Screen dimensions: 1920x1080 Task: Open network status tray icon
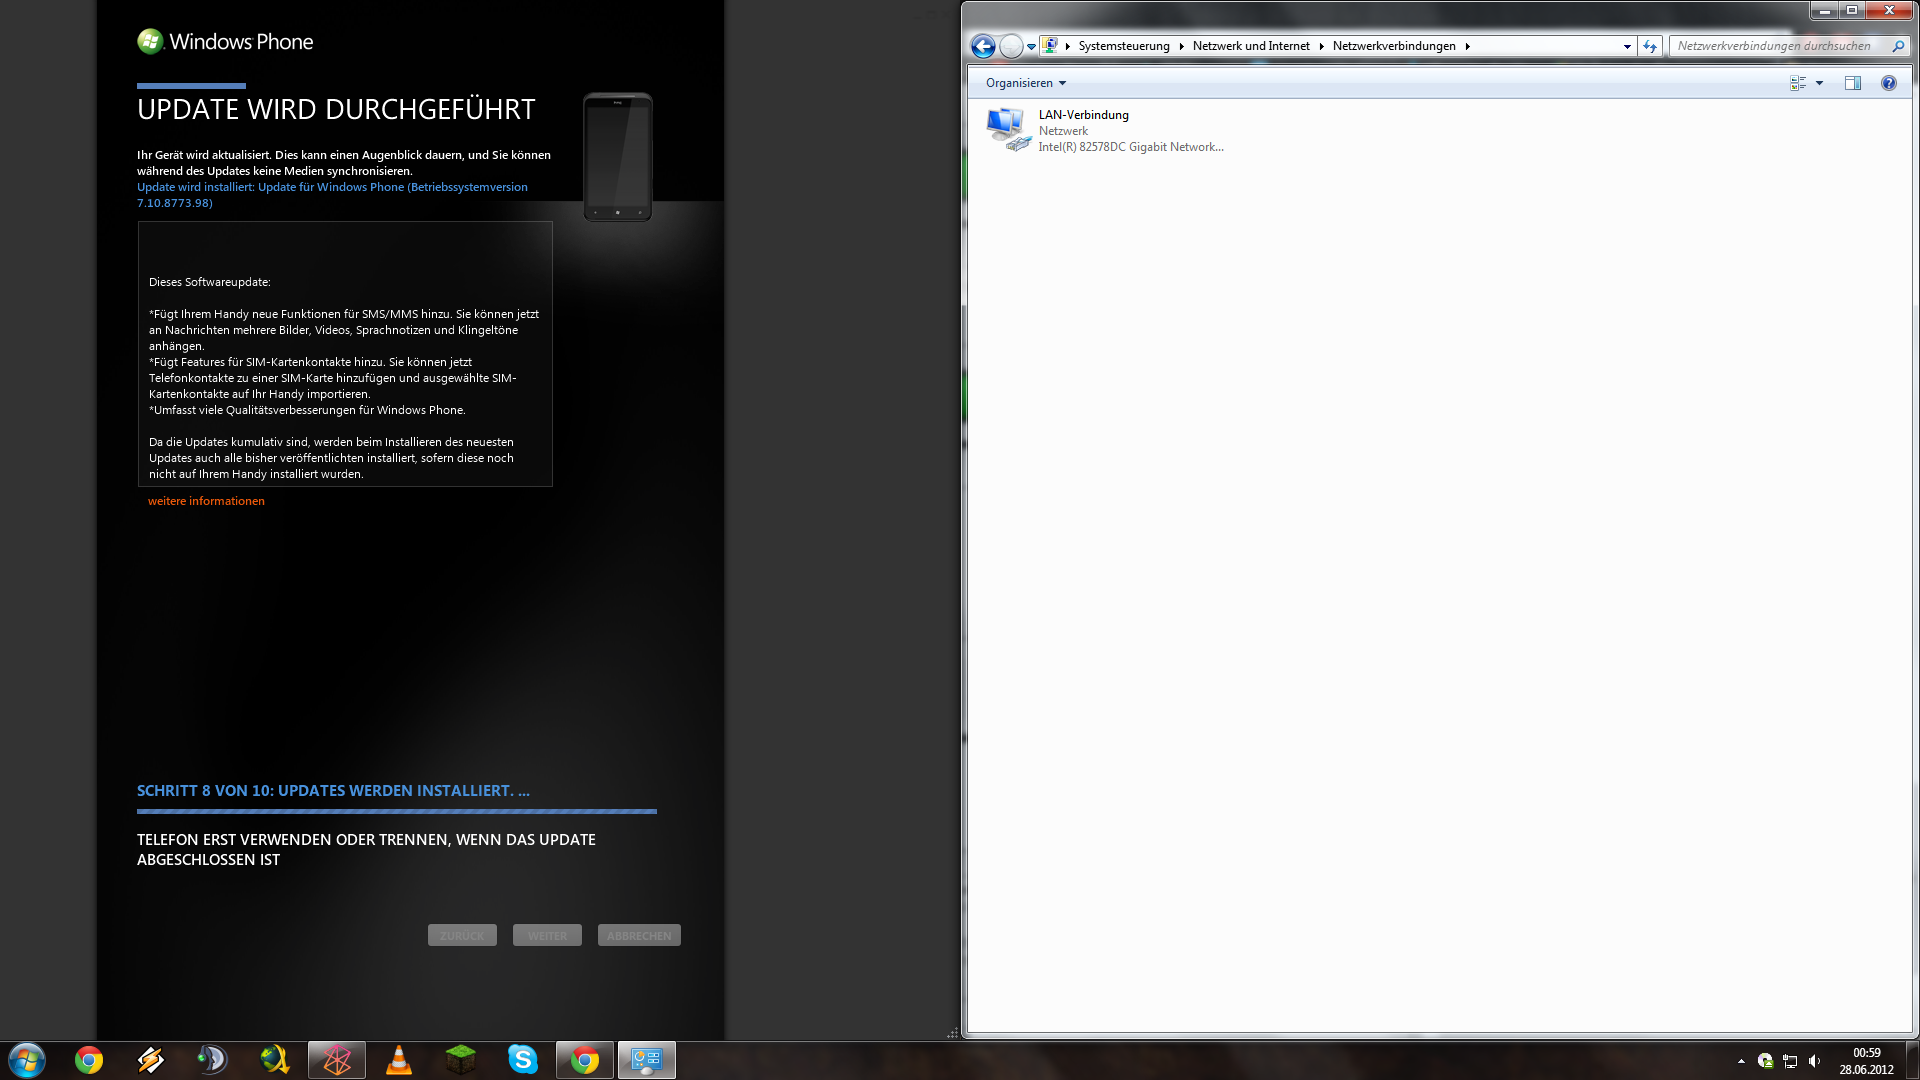[1790, 1061]
